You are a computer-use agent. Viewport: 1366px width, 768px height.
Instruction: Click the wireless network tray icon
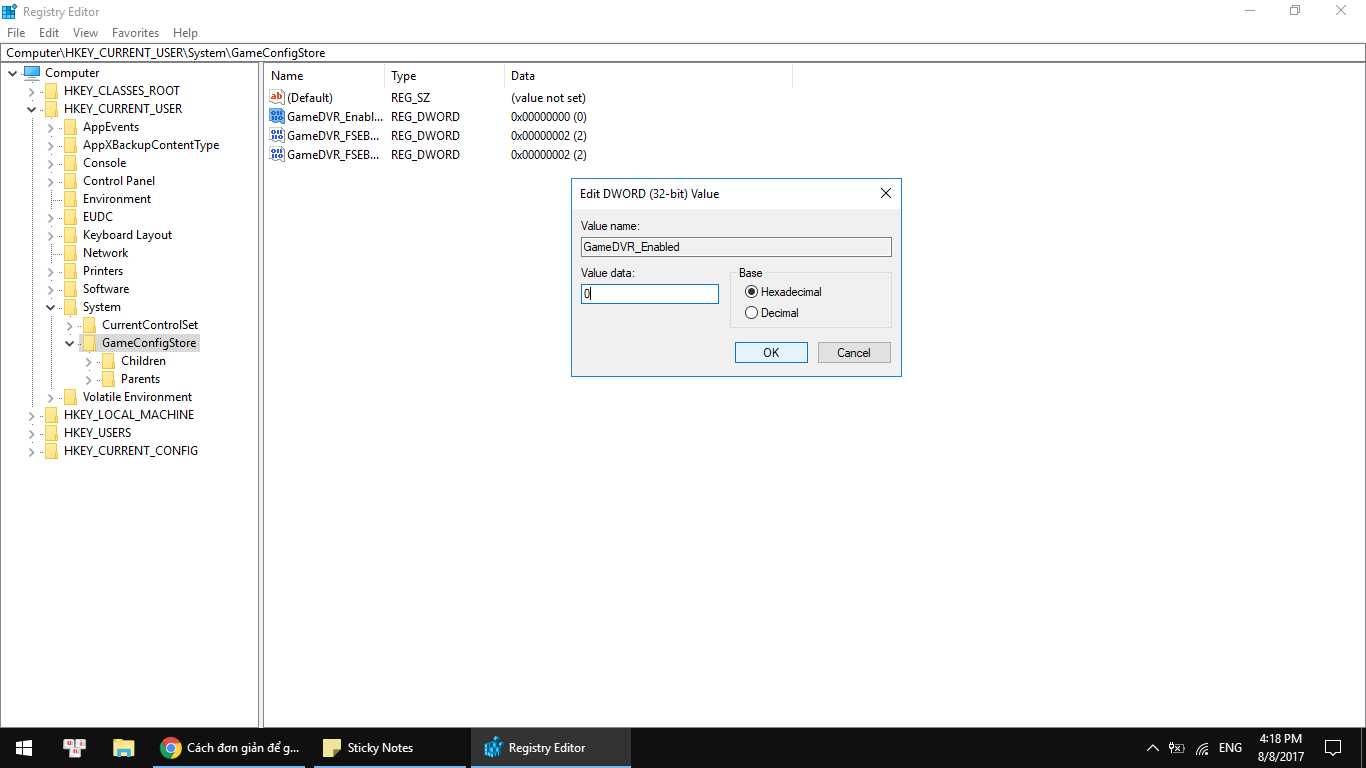point(1203,748)
